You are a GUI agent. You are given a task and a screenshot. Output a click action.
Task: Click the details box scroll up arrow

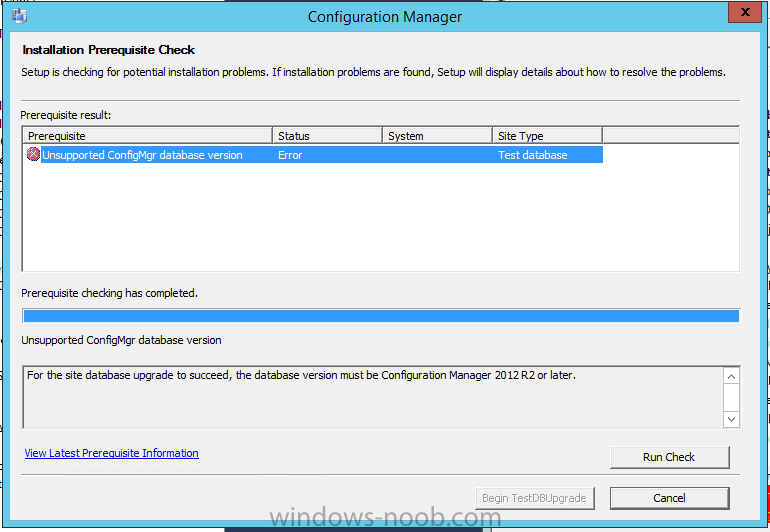click(x=731, y=376)
